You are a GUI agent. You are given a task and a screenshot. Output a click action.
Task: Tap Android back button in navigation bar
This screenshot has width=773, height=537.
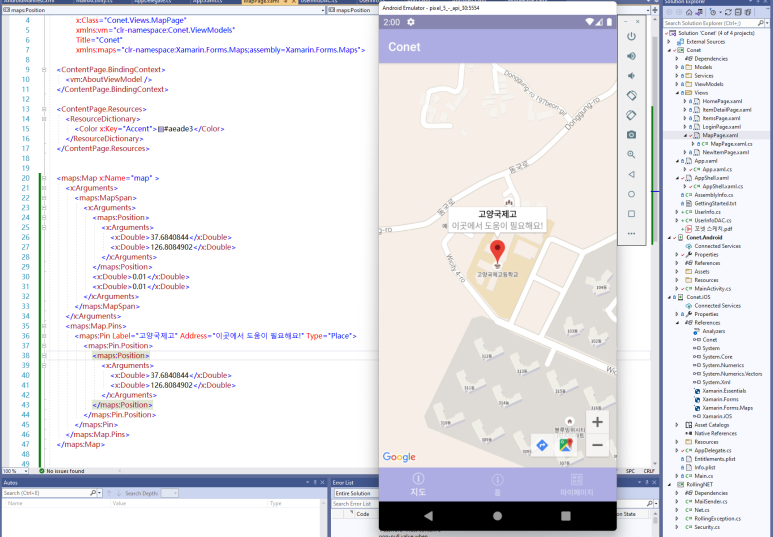pos(428,516)
